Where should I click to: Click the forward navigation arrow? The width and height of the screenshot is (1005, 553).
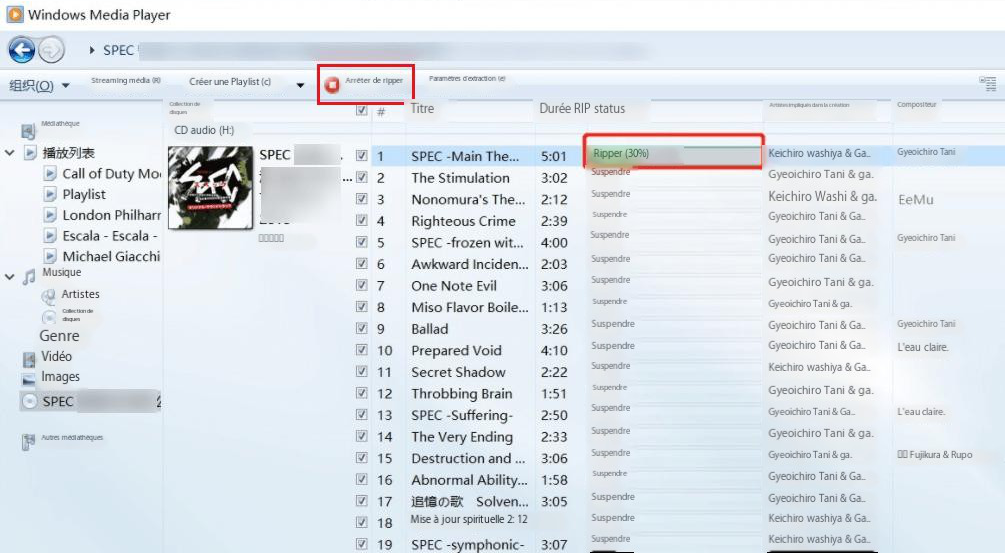(x=52, y=49)
